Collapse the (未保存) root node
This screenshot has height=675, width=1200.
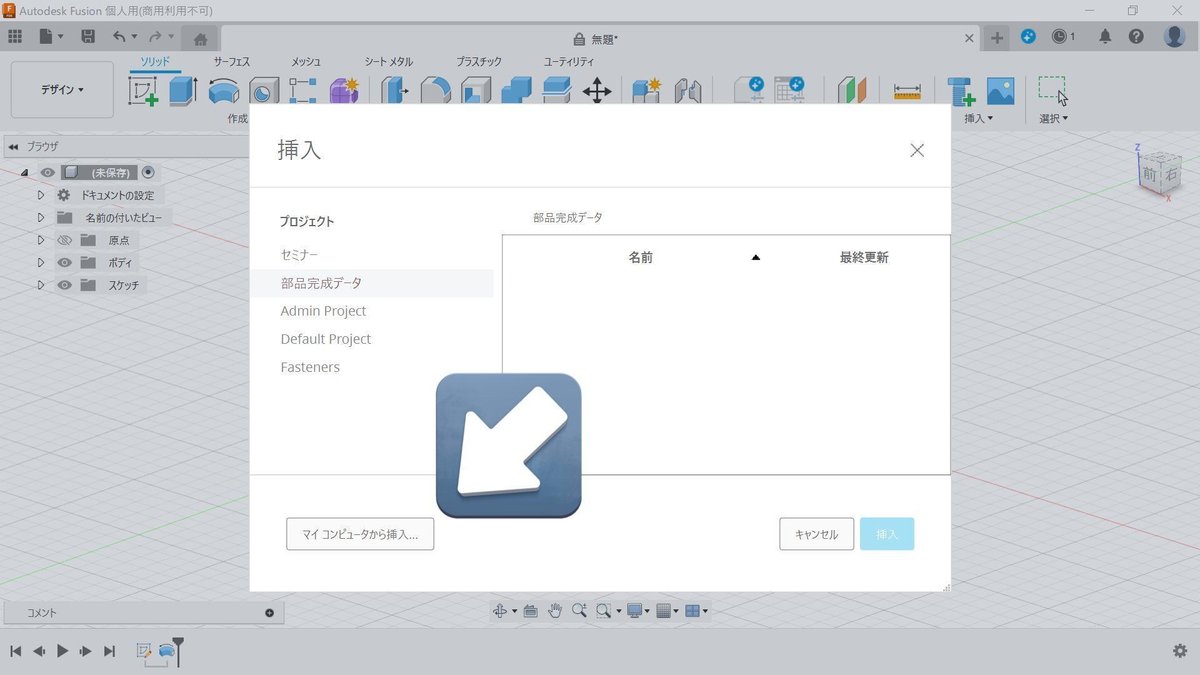pyautogui.click(x=24, y=173)
